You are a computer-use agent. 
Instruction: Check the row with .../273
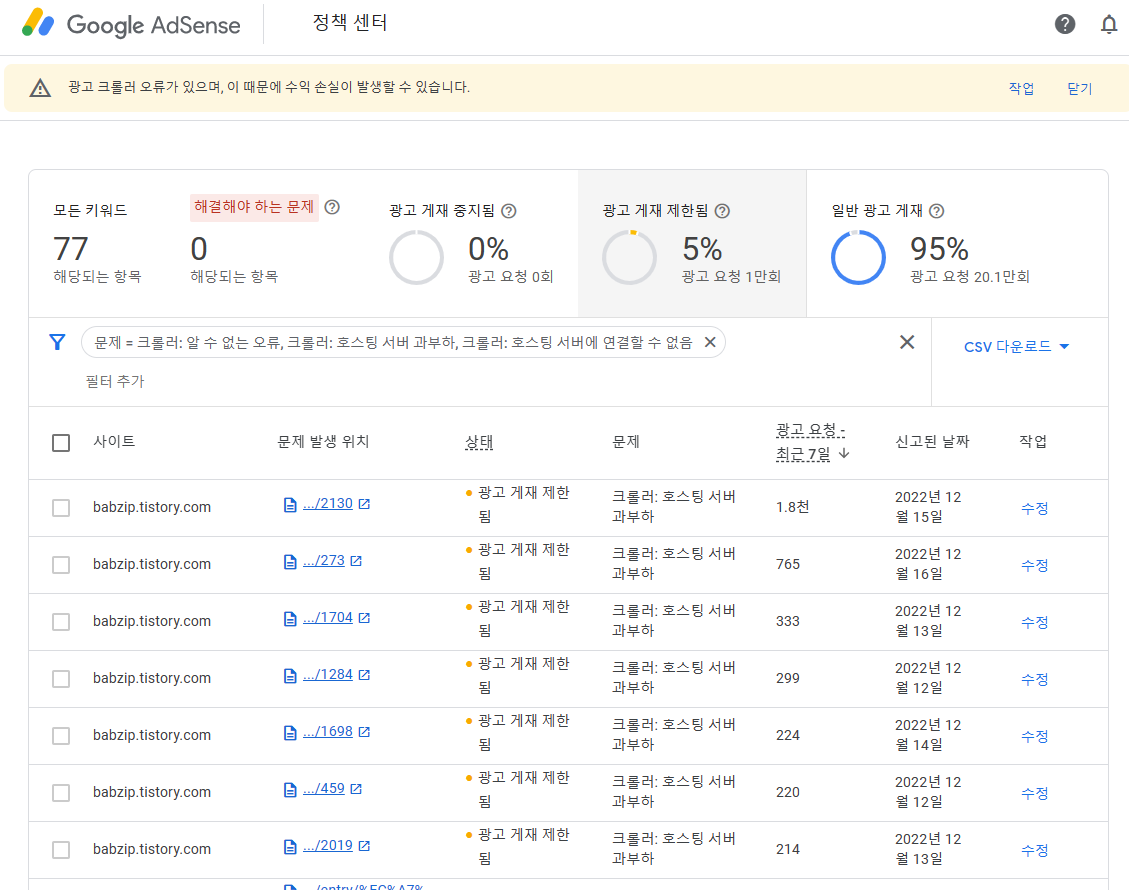point(61,565)
